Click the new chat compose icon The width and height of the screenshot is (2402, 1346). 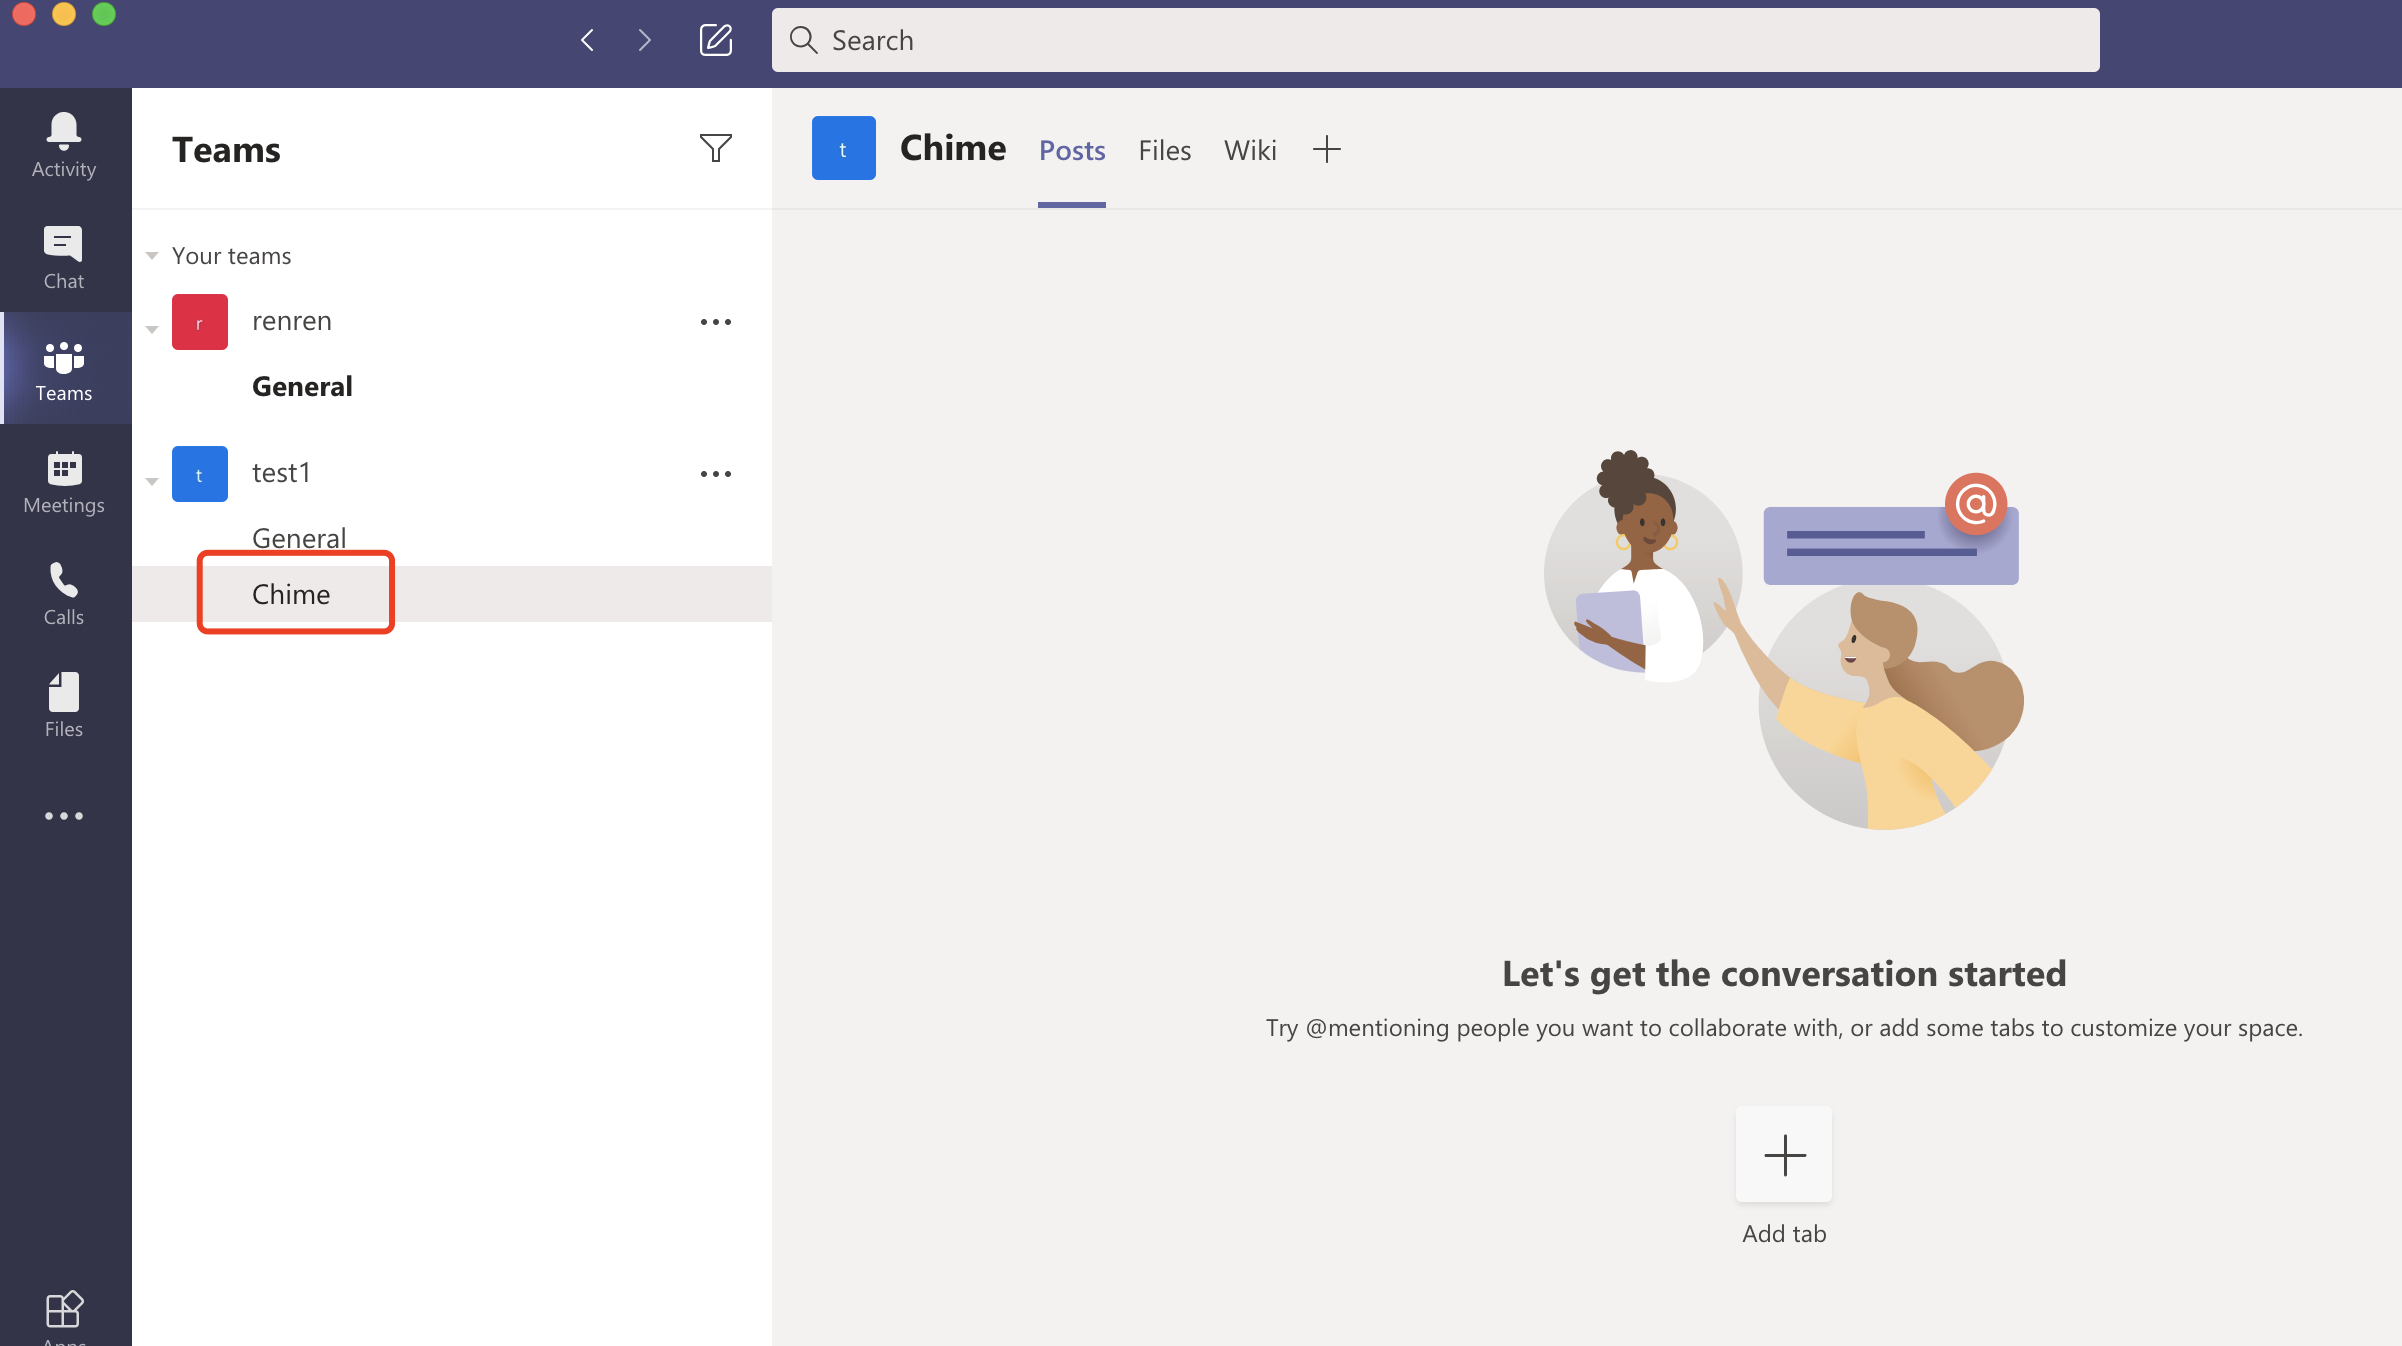(x=716, y=40)
